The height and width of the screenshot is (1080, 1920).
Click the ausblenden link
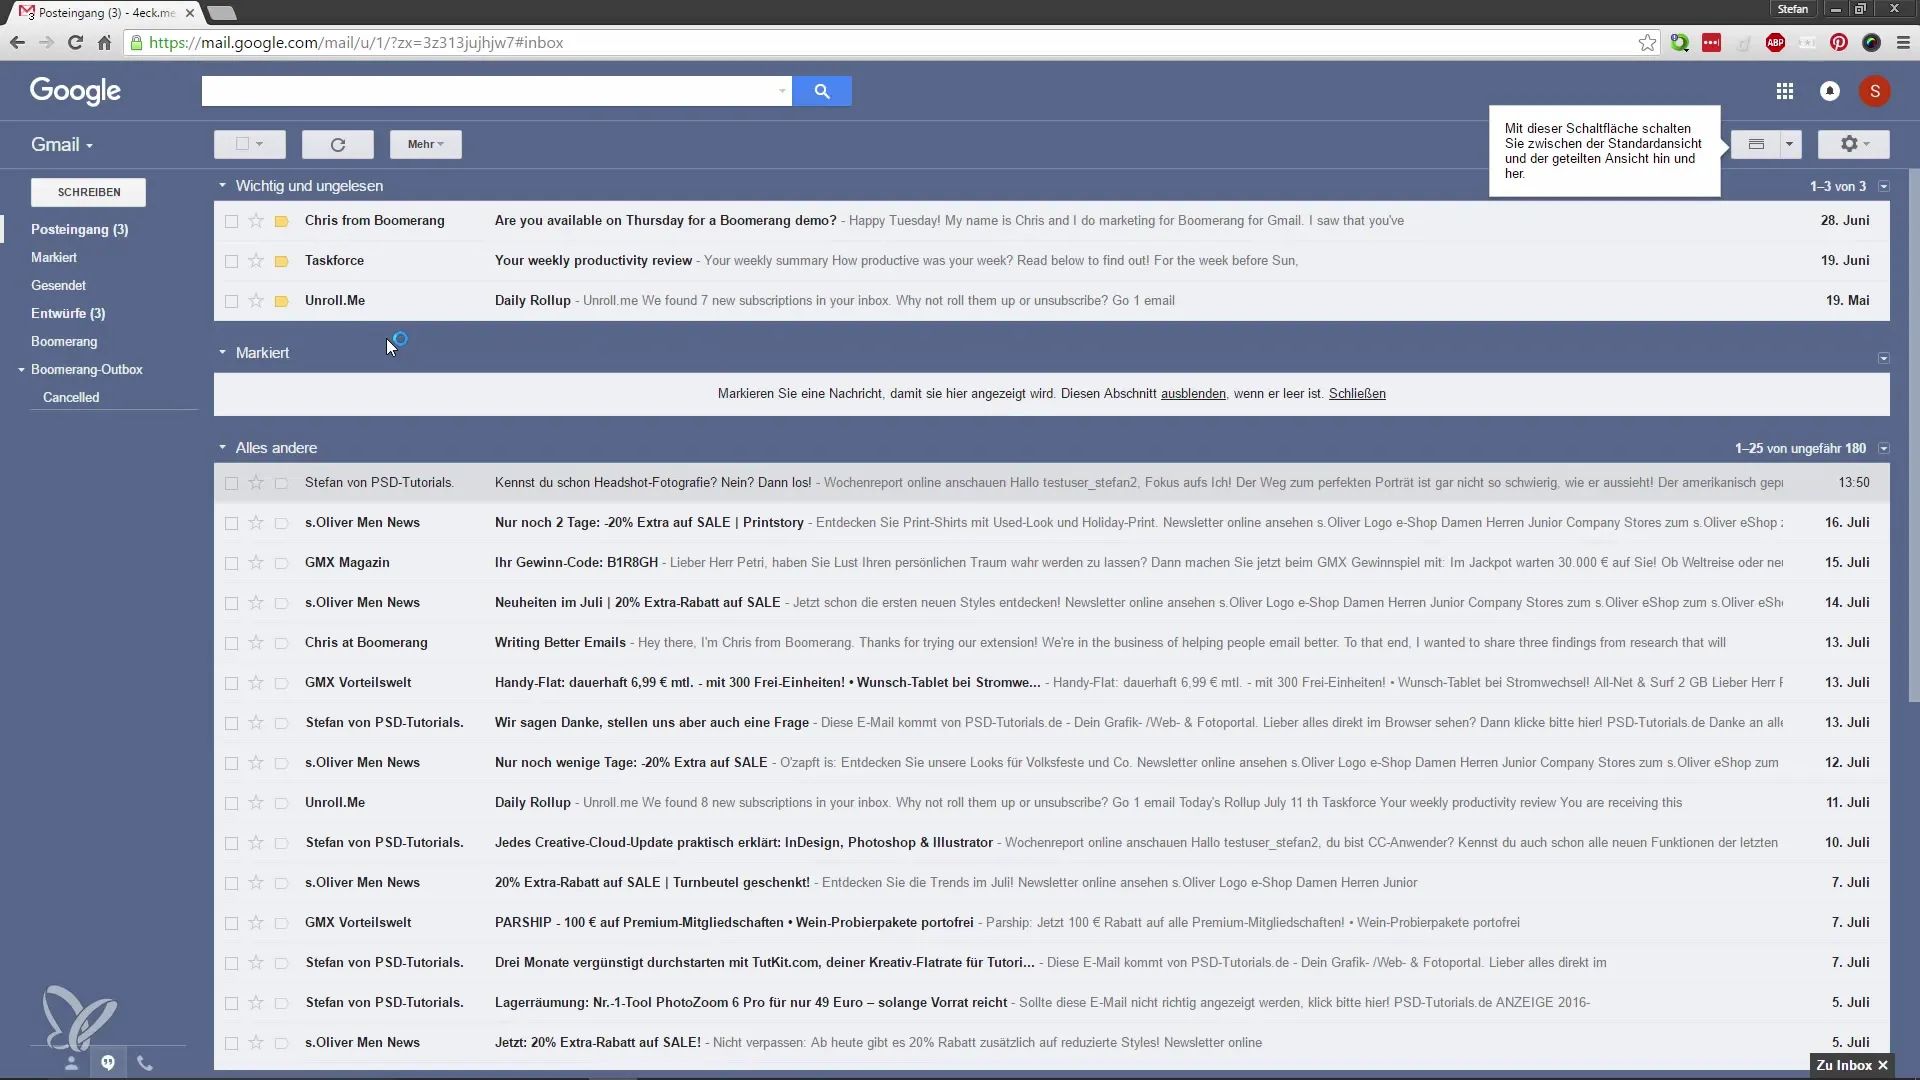point(1192,394)
